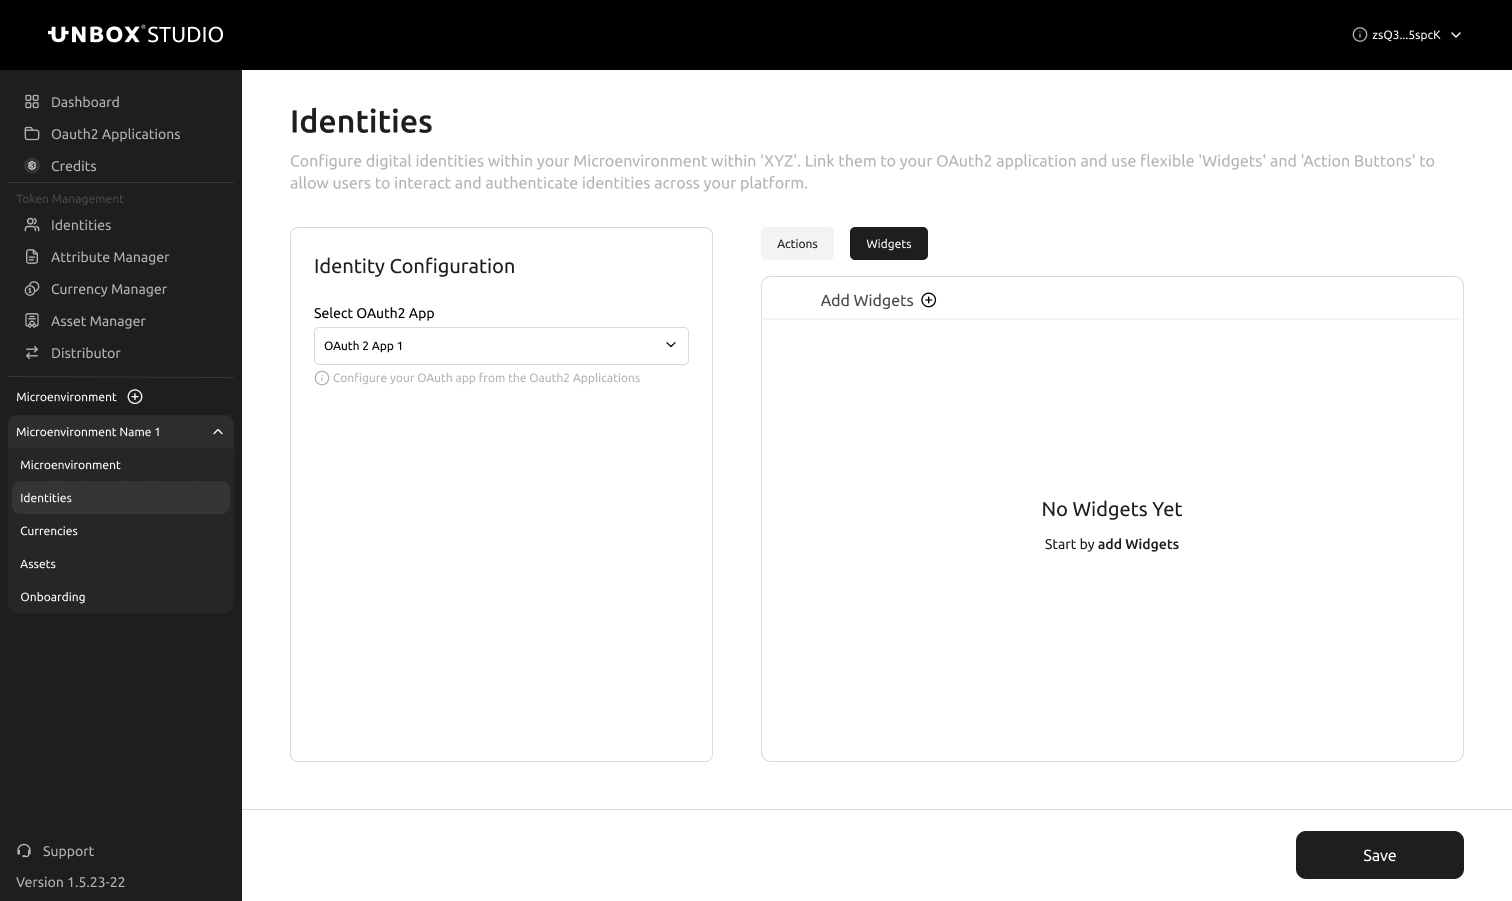This screenshot has width=1512, height=901.
Task: Open the account dropdown chevron in header
Action: click(1456, 35)
